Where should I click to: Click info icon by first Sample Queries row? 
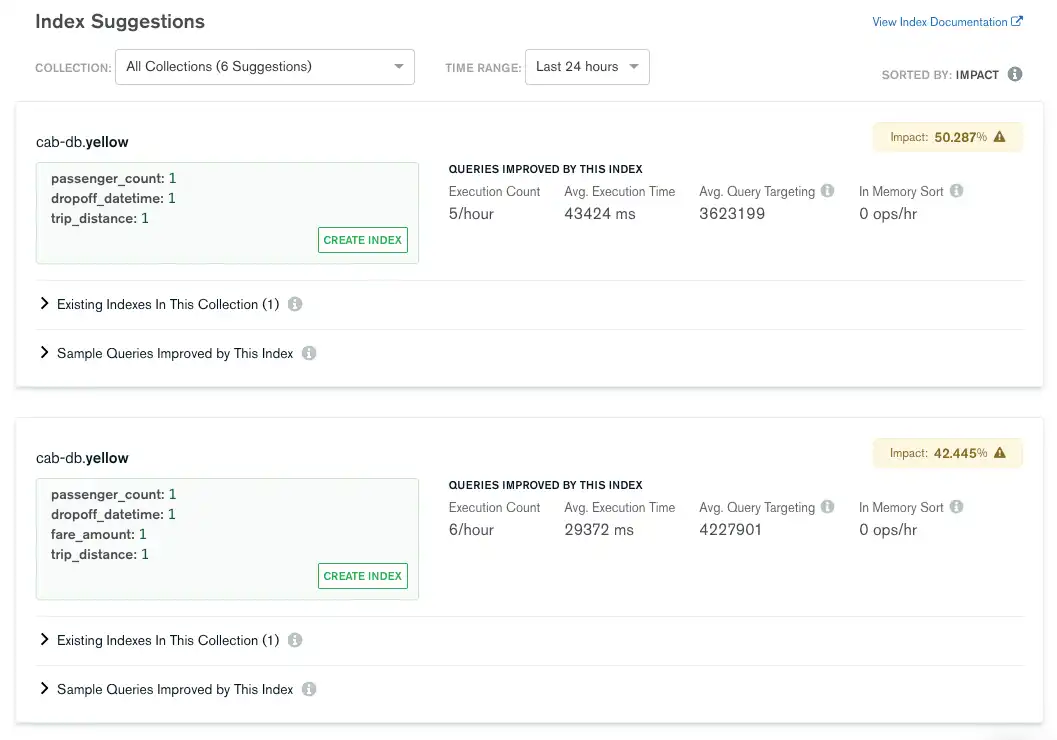(x=309, y=353)
